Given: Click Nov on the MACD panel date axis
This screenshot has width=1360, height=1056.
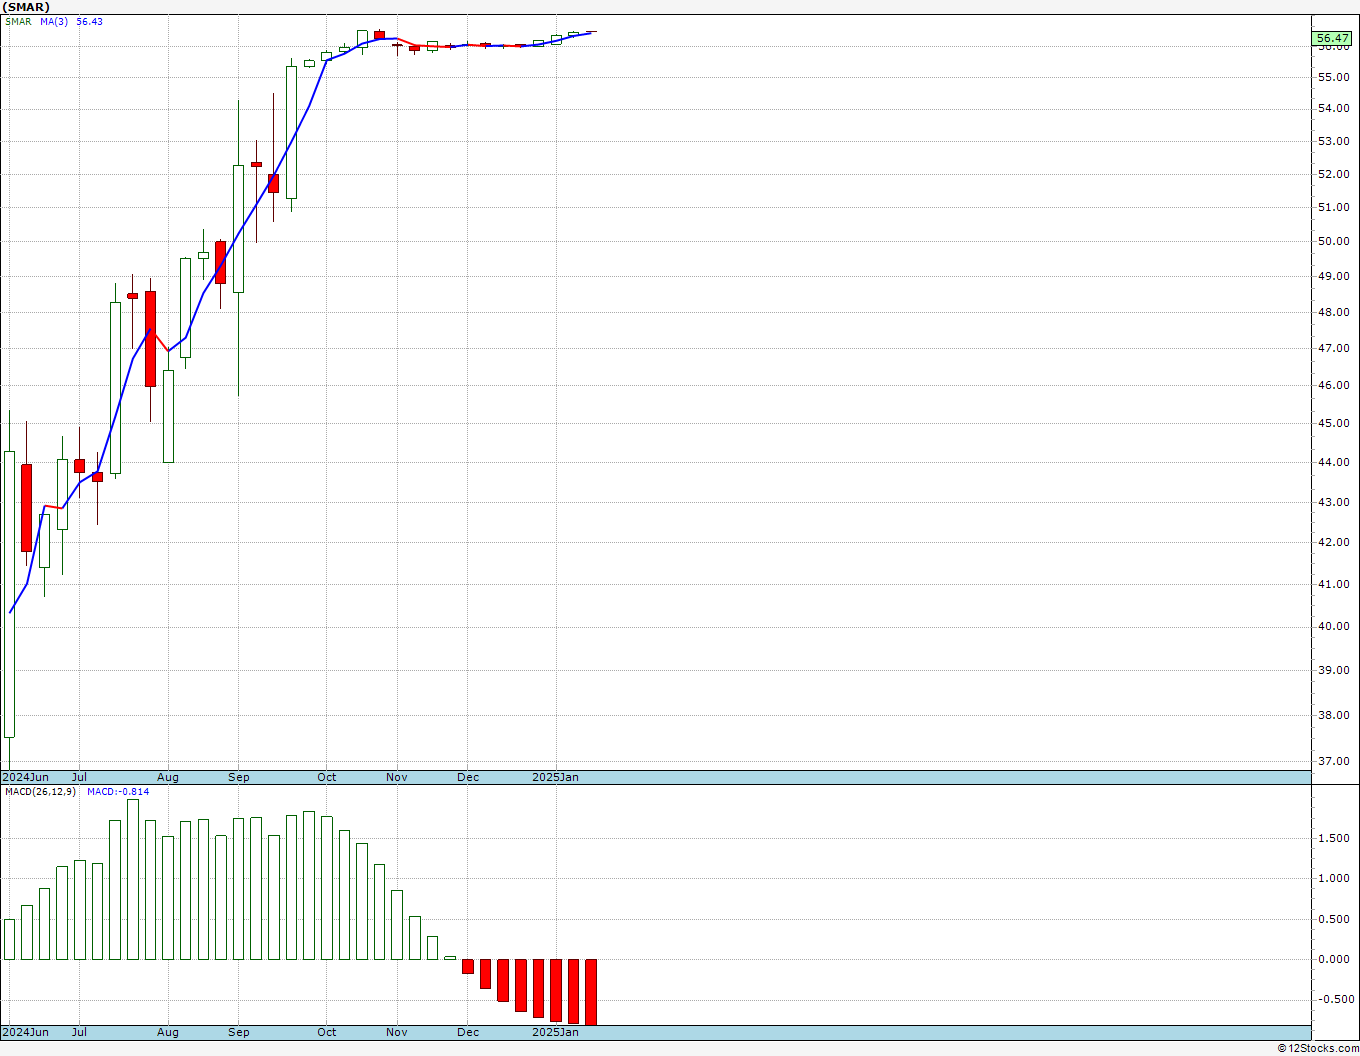Looking at the screenshot, I should coord(397,1032).
